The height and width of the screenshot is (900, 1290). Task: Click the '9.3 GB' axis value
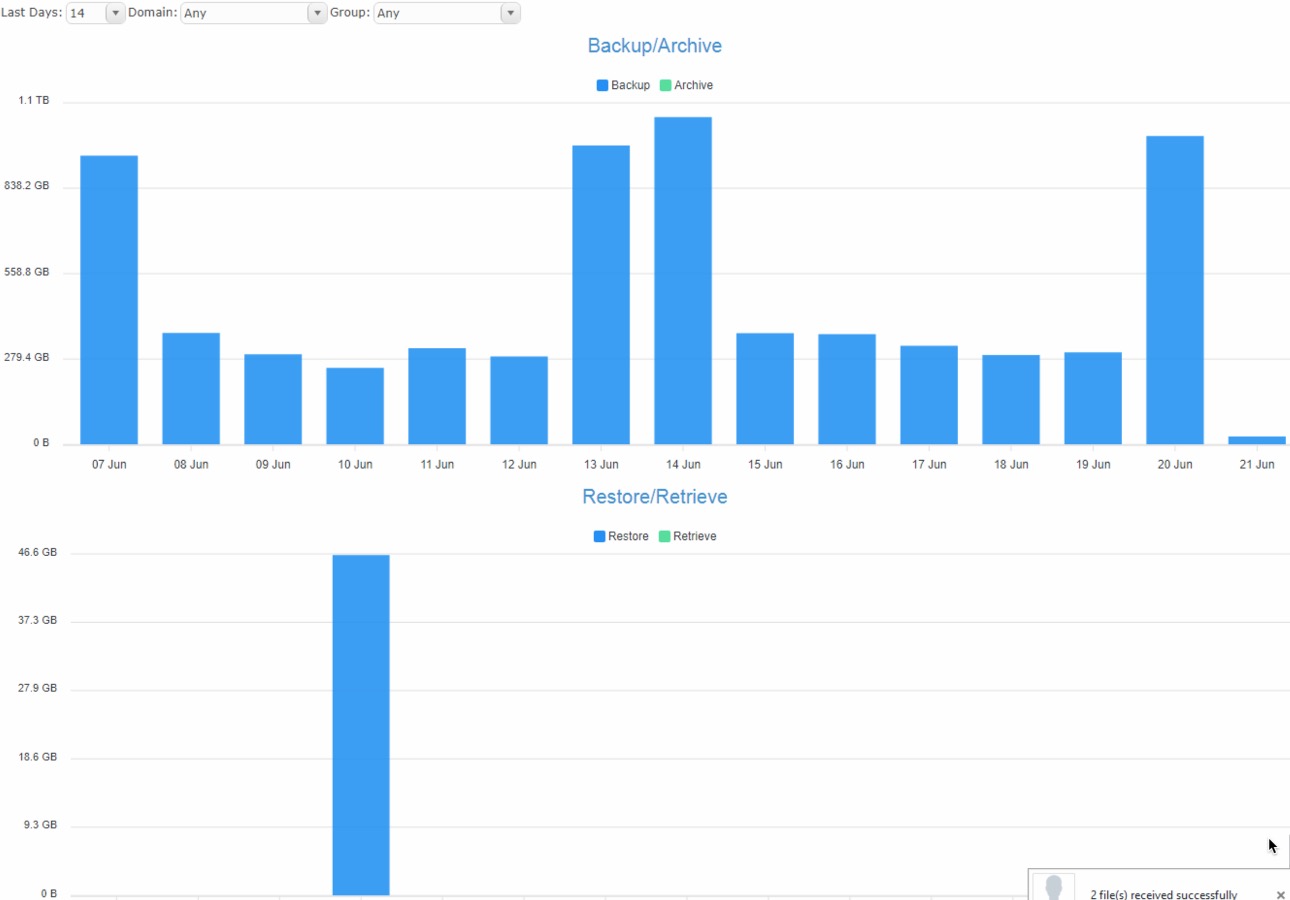pyautogui.click(x=41, y=825)
